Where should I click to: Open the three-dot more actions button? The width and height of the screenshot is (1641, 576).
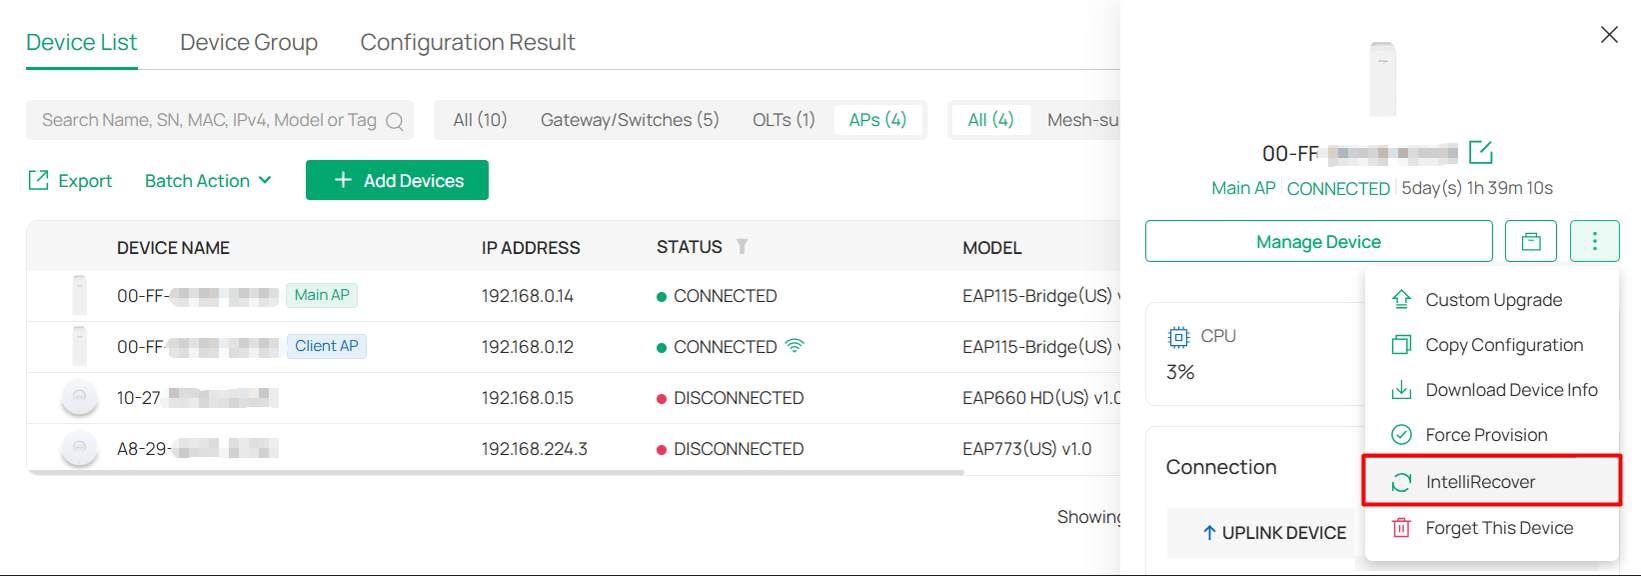point(1595,241)
